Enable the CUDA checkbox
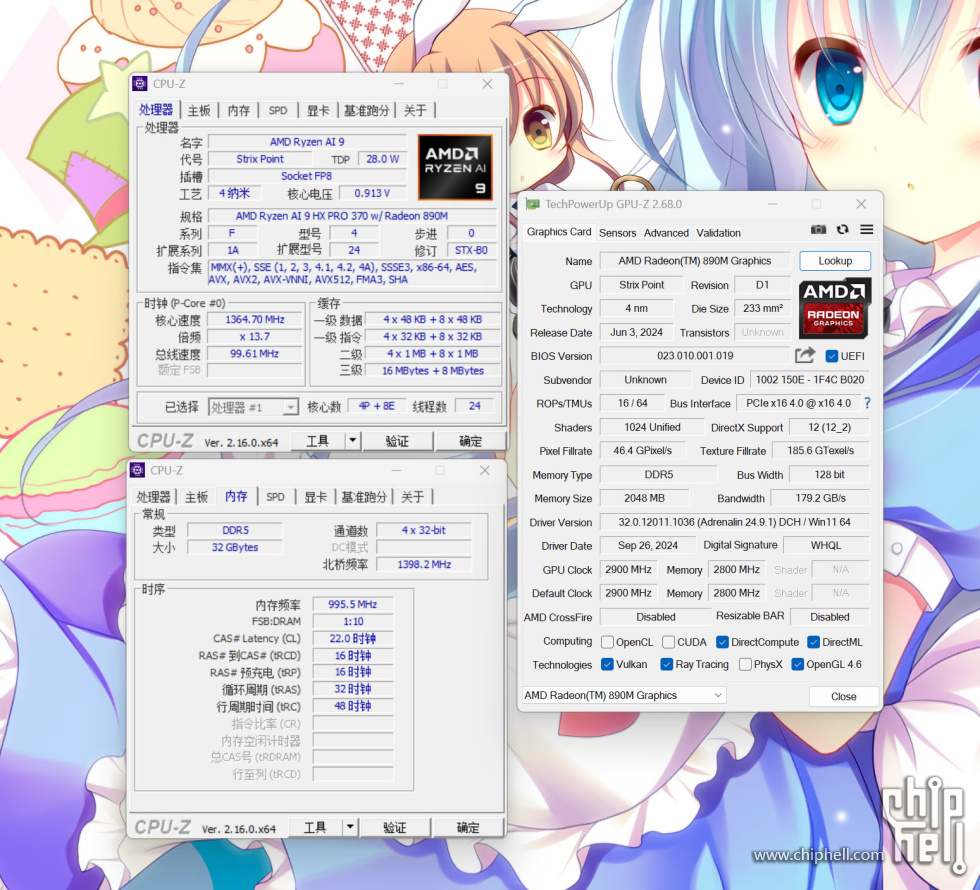 click(x=668, y=642)
